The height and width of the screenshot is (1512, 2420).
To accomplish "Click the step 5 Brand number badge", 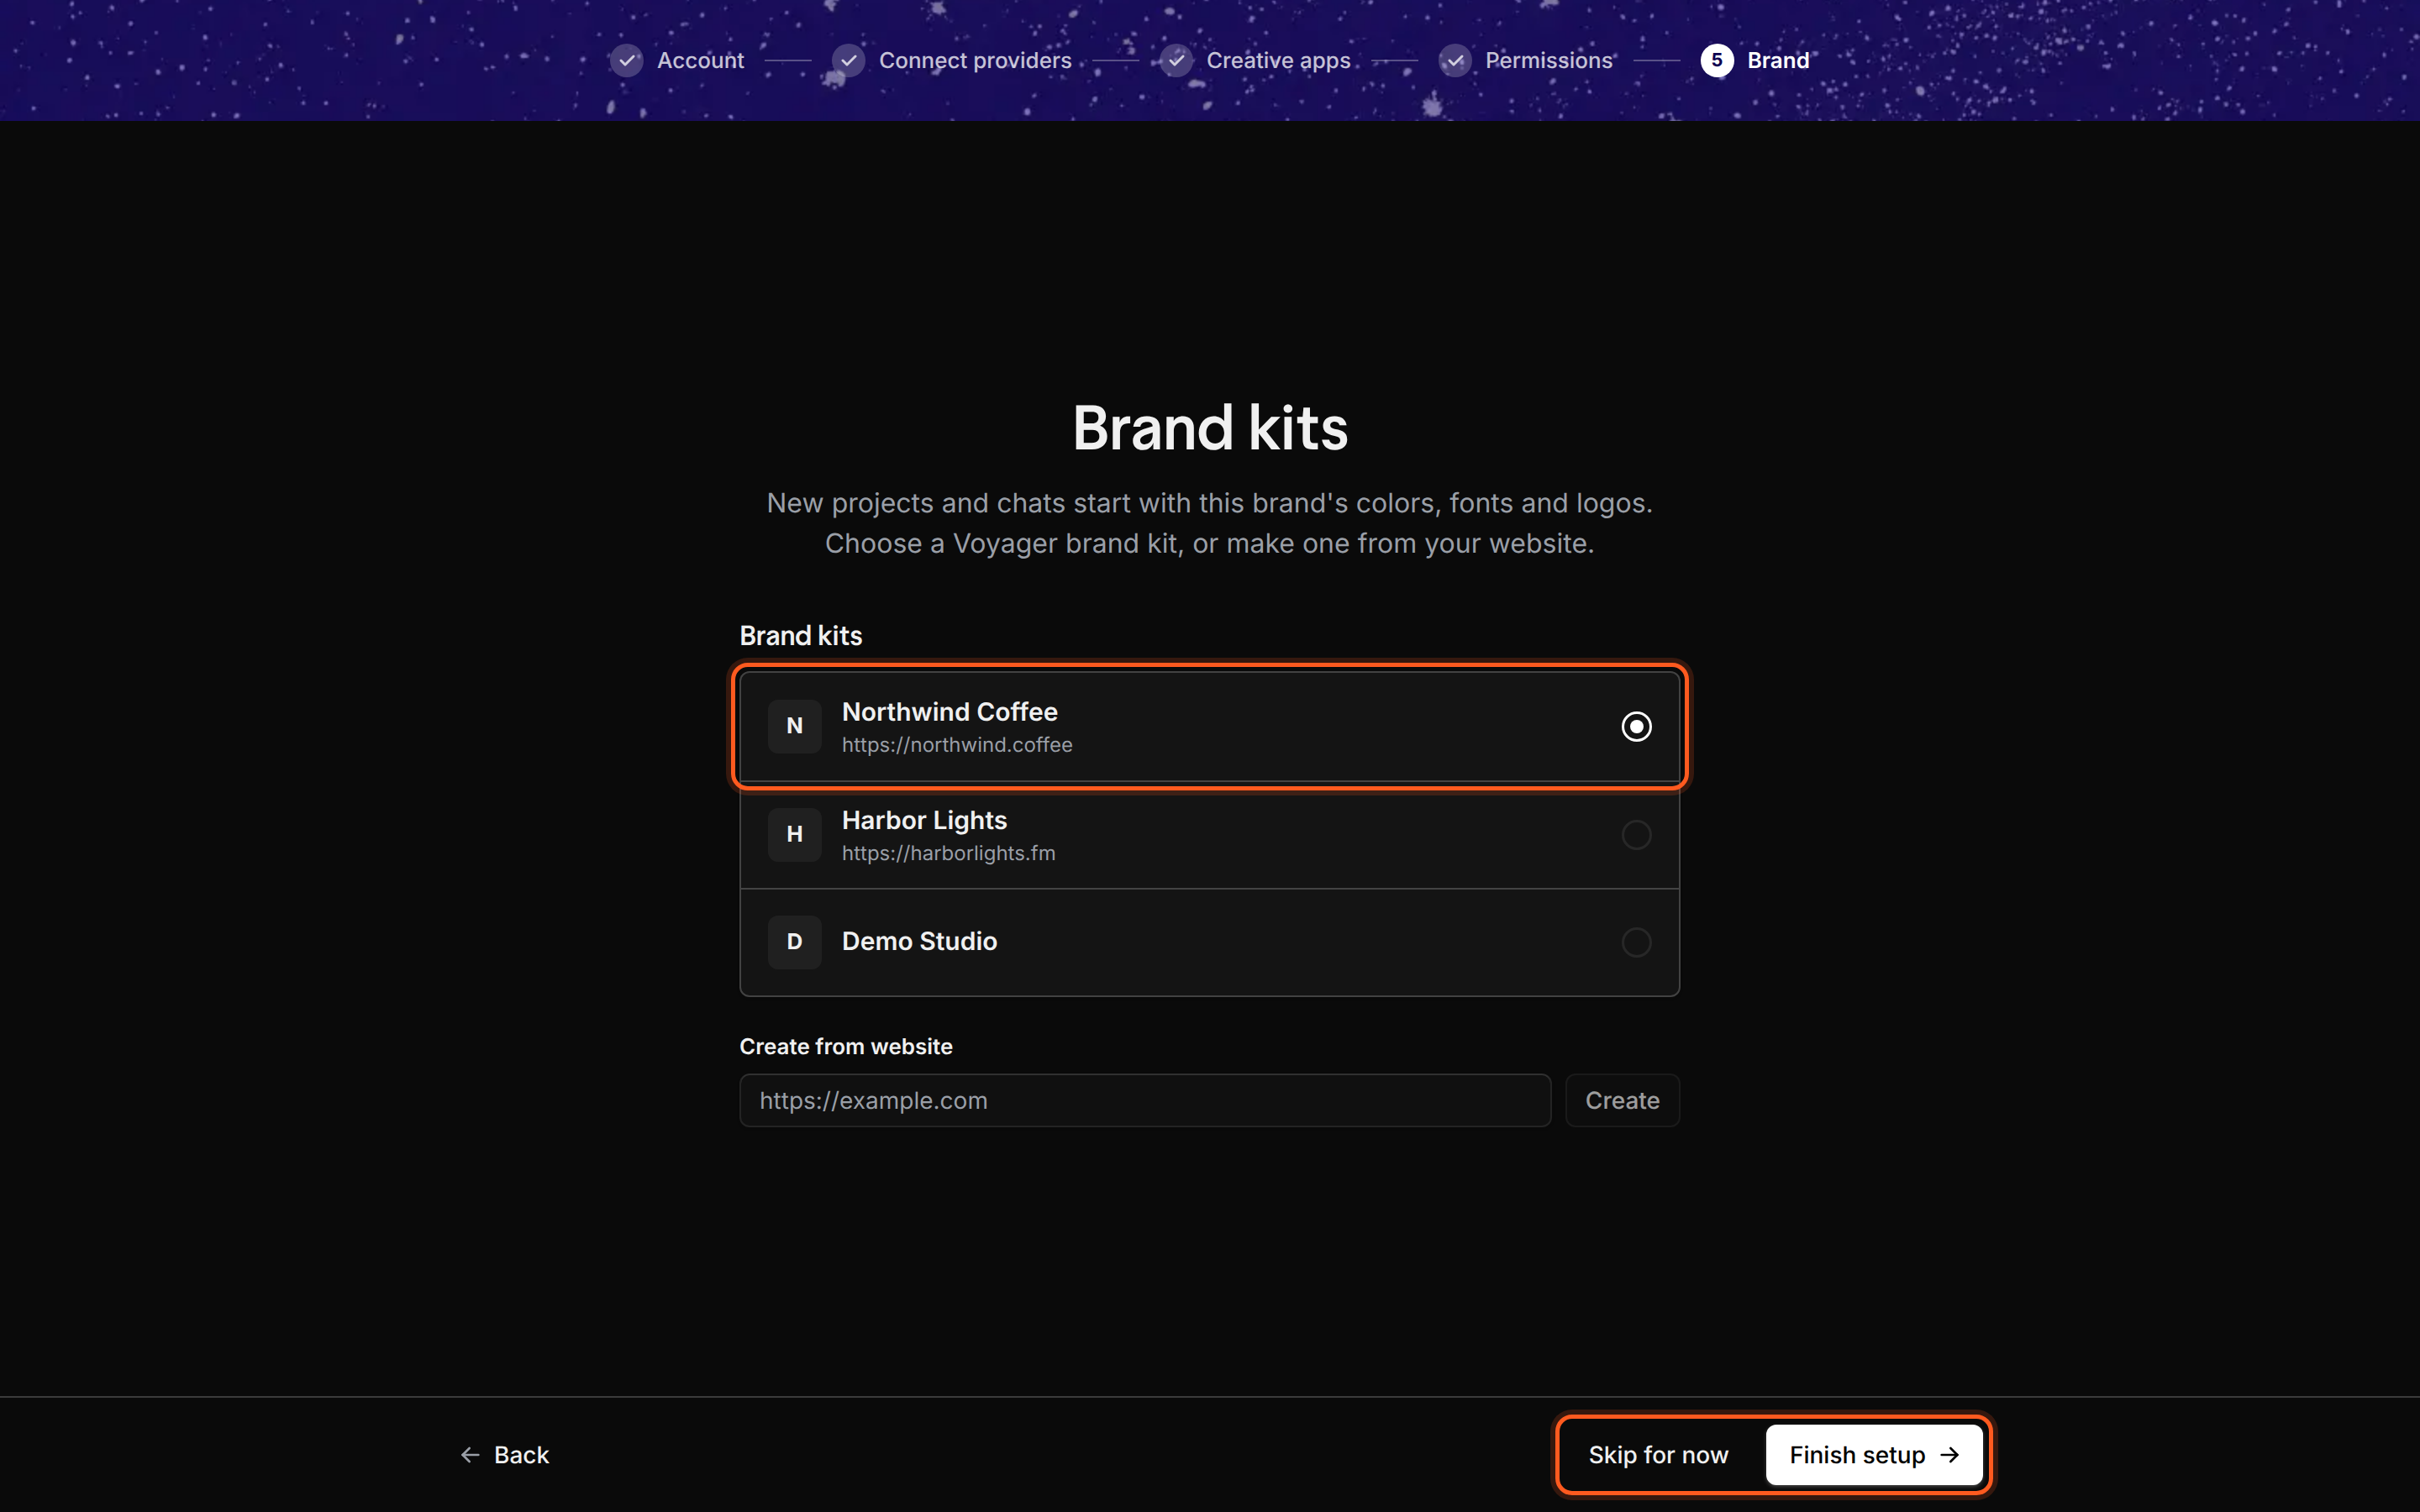I will [x=1716, y=60].
